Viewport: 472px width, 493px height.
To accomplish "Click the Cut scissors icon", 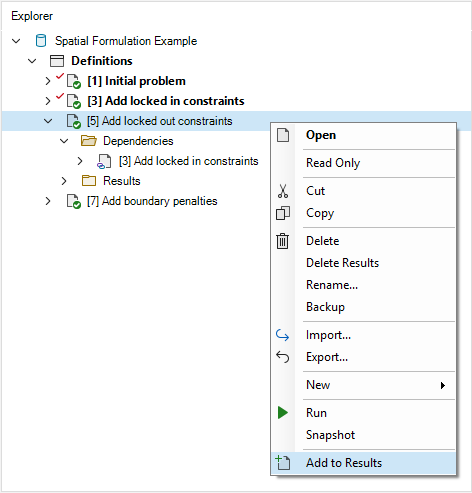I will click(x=283, y=191).
